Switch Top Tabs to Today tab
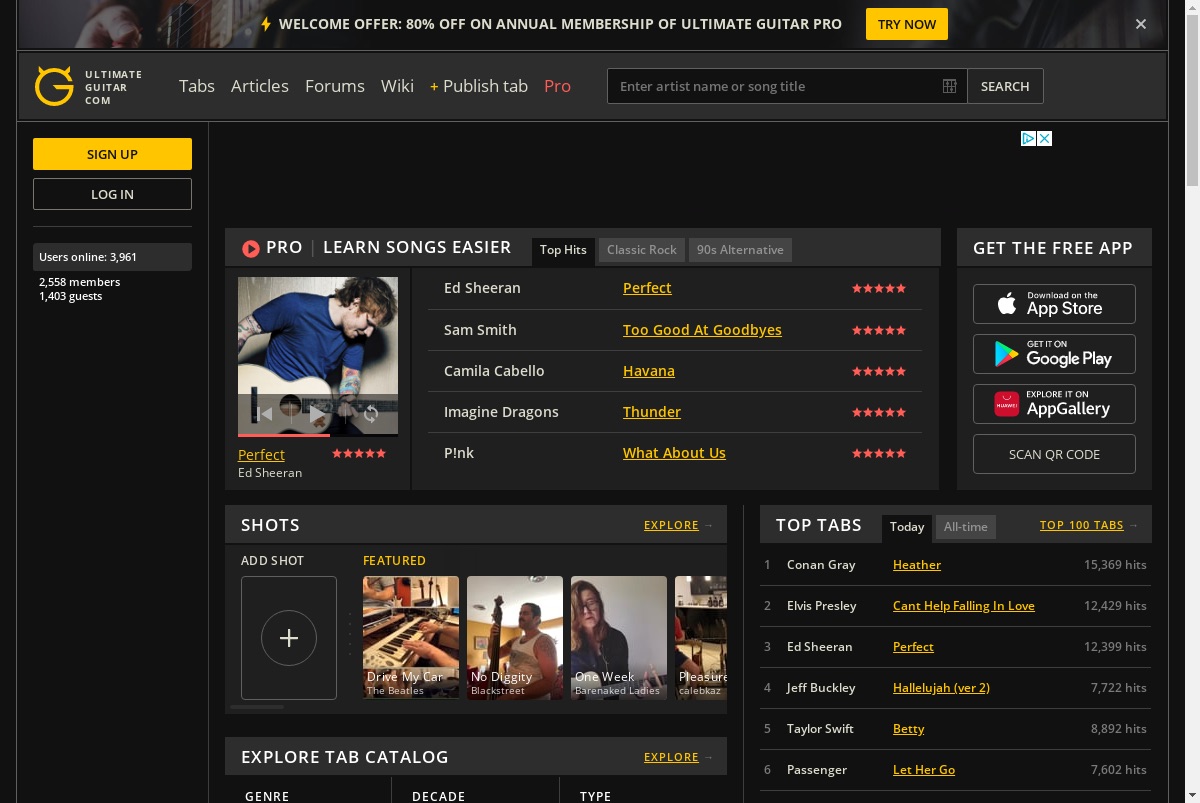The height and width of the screenshot is (803, 1200). pyautogui.click(x=907, y=527)
